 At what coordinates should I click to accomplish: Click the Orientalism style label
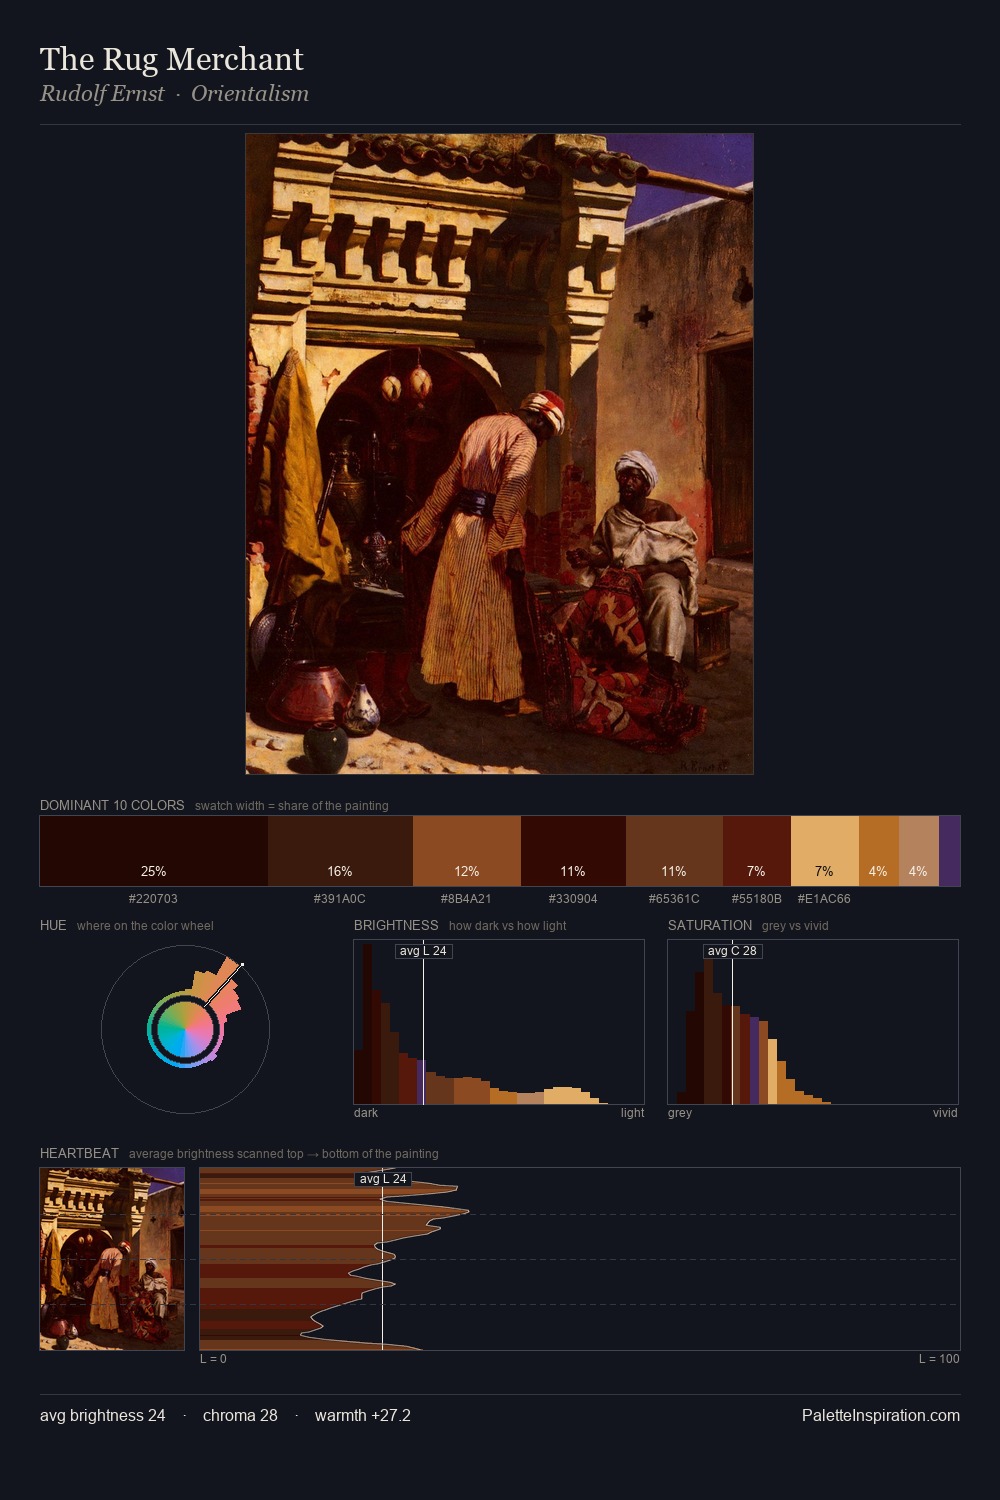click(250, 94)
